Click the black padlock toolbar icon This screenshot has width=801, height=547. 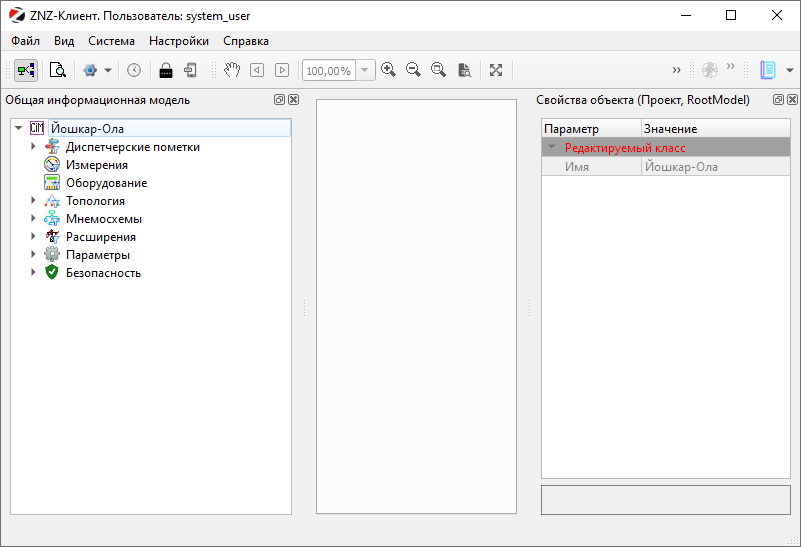pyautogui.click(x=166, y=70)
